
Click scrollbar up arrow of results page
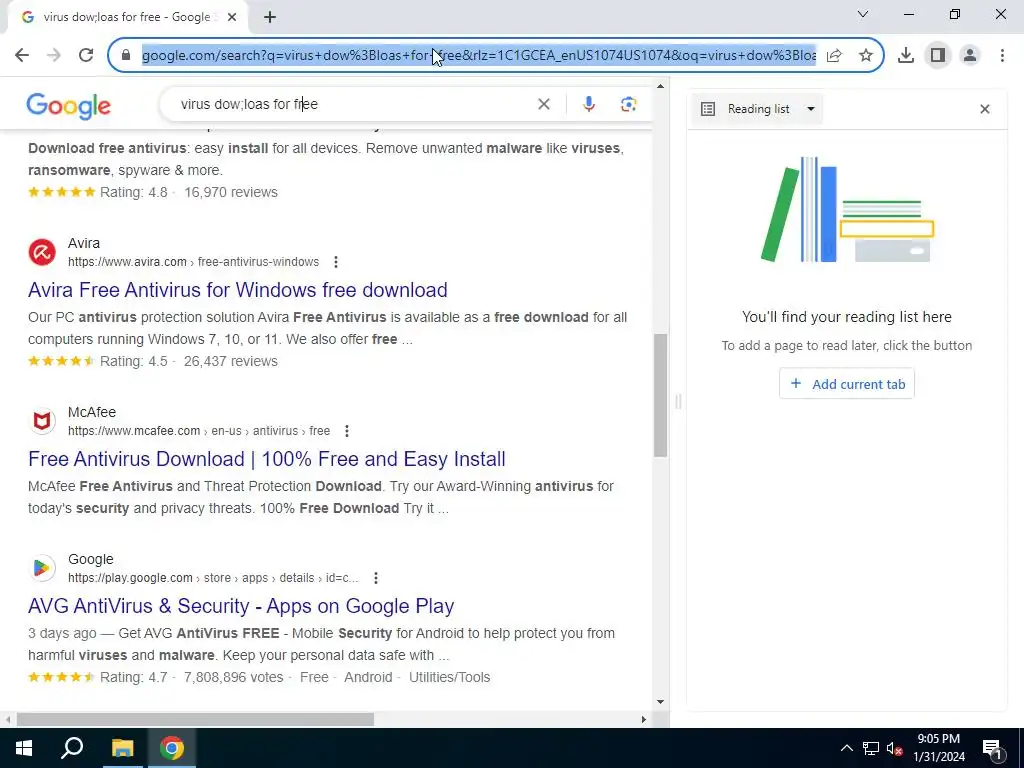click(x=661, y=86)
